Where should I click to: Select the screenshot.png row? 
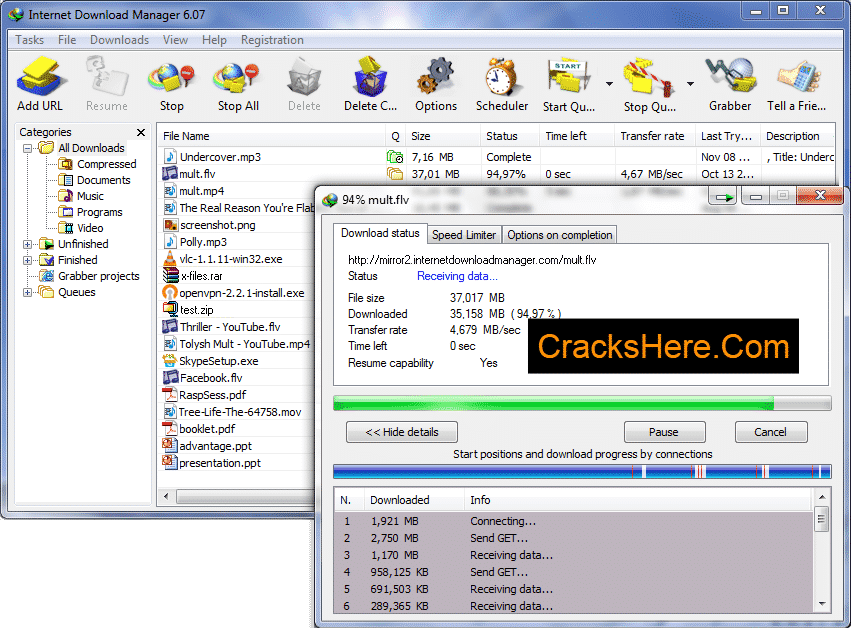tap(239, 225)
